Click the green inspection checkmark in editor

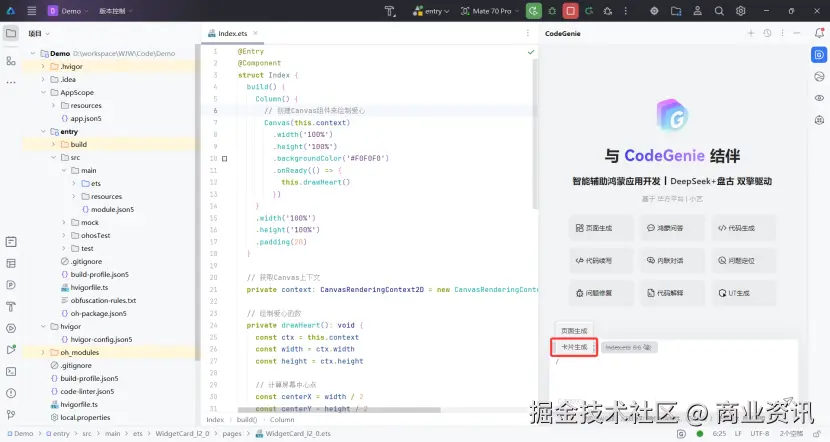click(531, 52)
